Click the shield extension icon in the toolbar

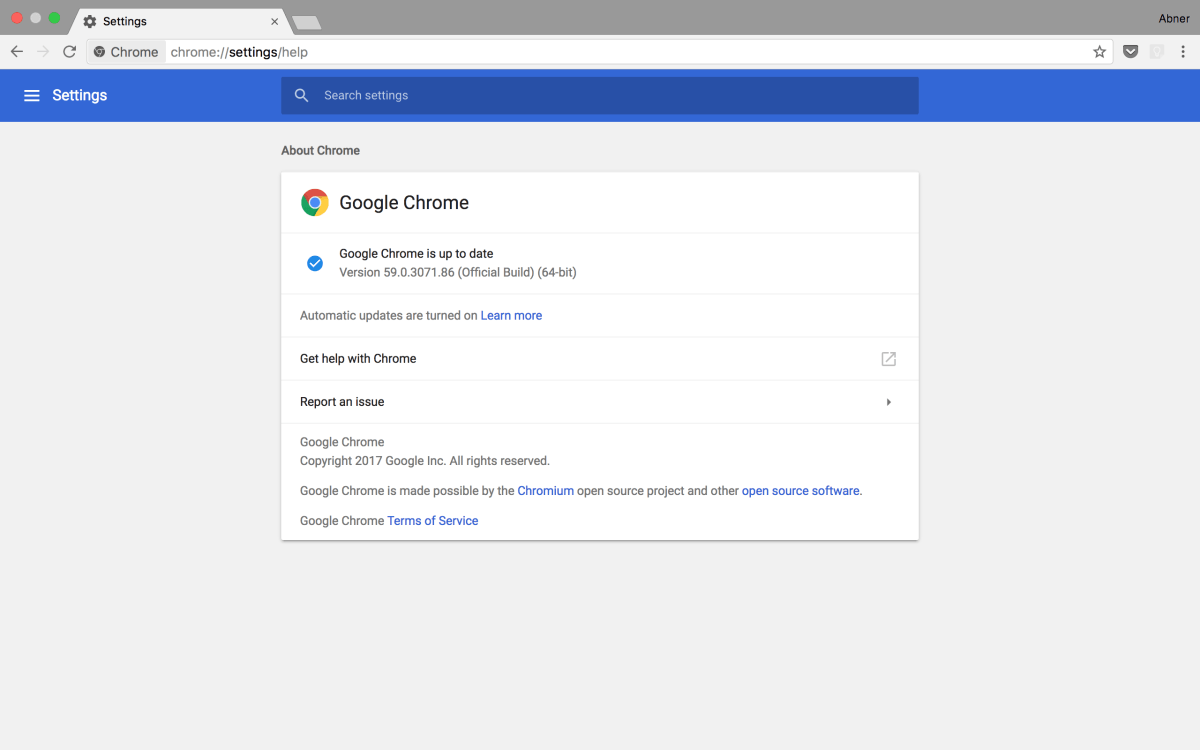coord(1130,51)
